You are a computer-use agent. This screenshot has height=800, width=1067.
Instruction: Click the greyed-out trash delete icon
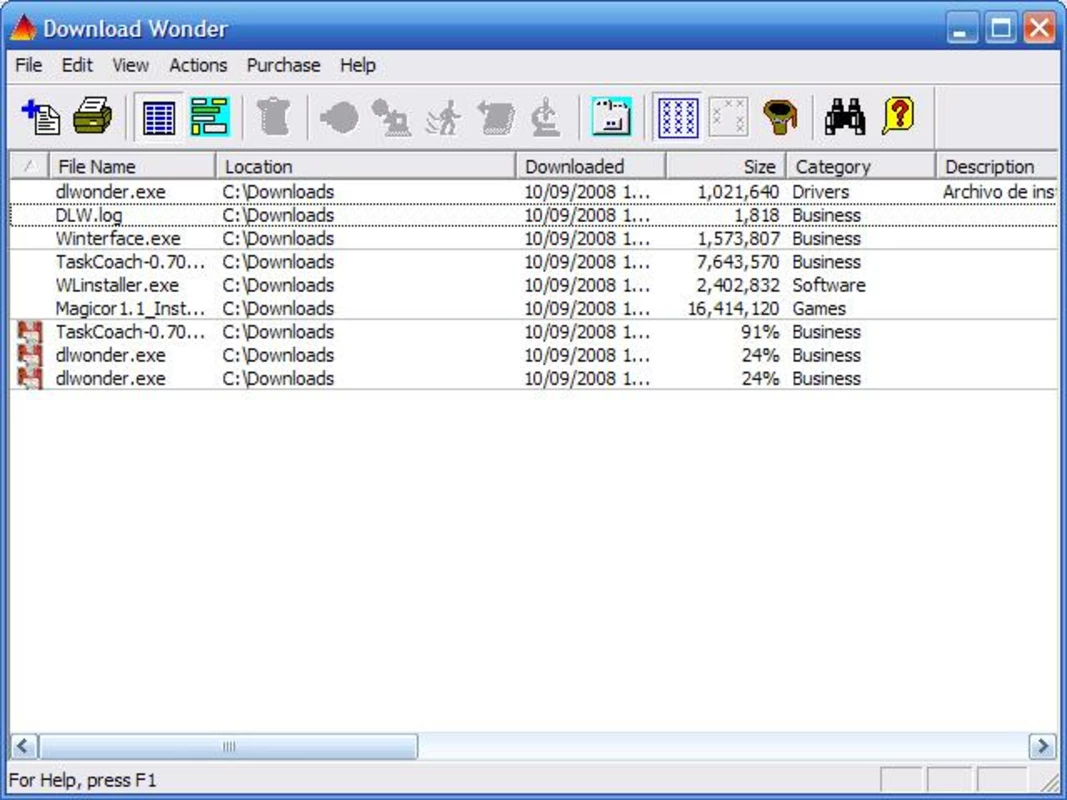pos(274,117)
